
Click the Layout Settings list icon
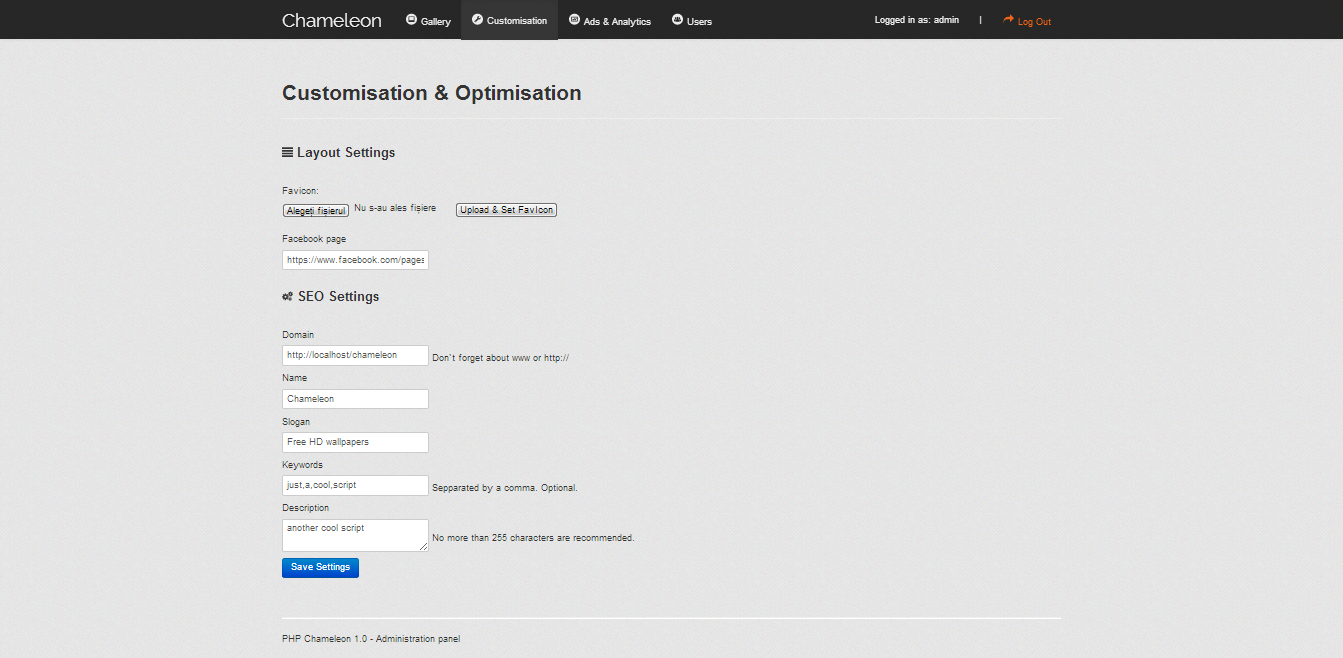287,153
